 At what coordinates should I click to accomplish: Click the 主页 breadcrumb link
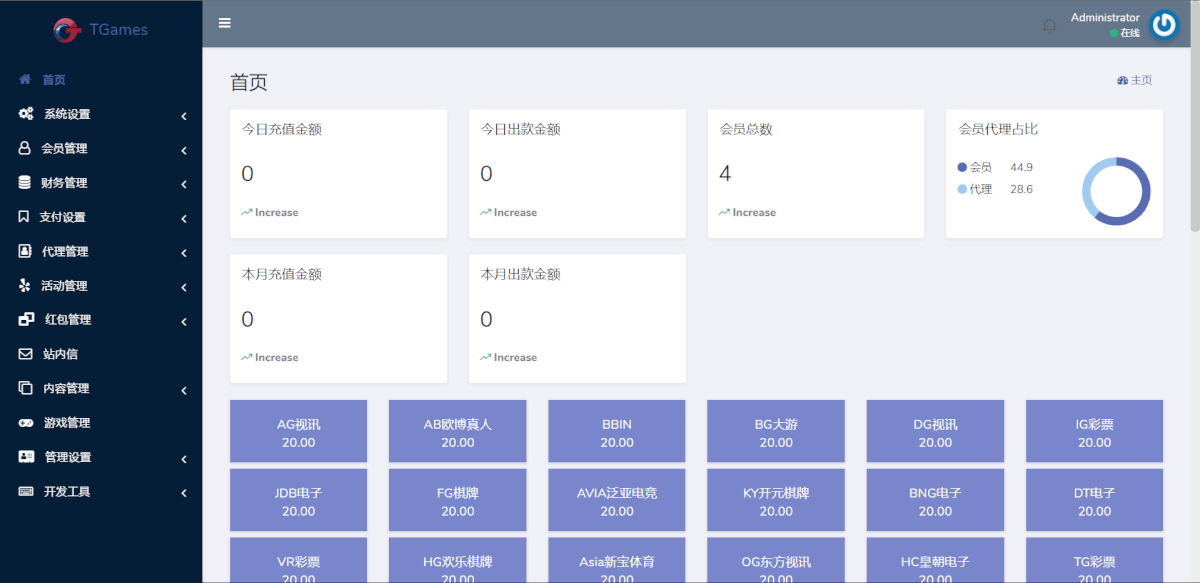[x=1135, y=80]
